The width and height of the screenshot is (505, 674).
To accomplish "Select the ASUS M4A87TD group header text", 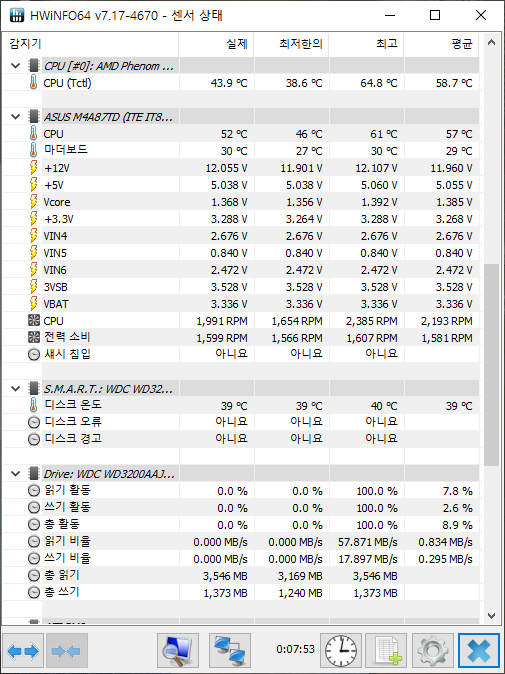I will [108, 117].
